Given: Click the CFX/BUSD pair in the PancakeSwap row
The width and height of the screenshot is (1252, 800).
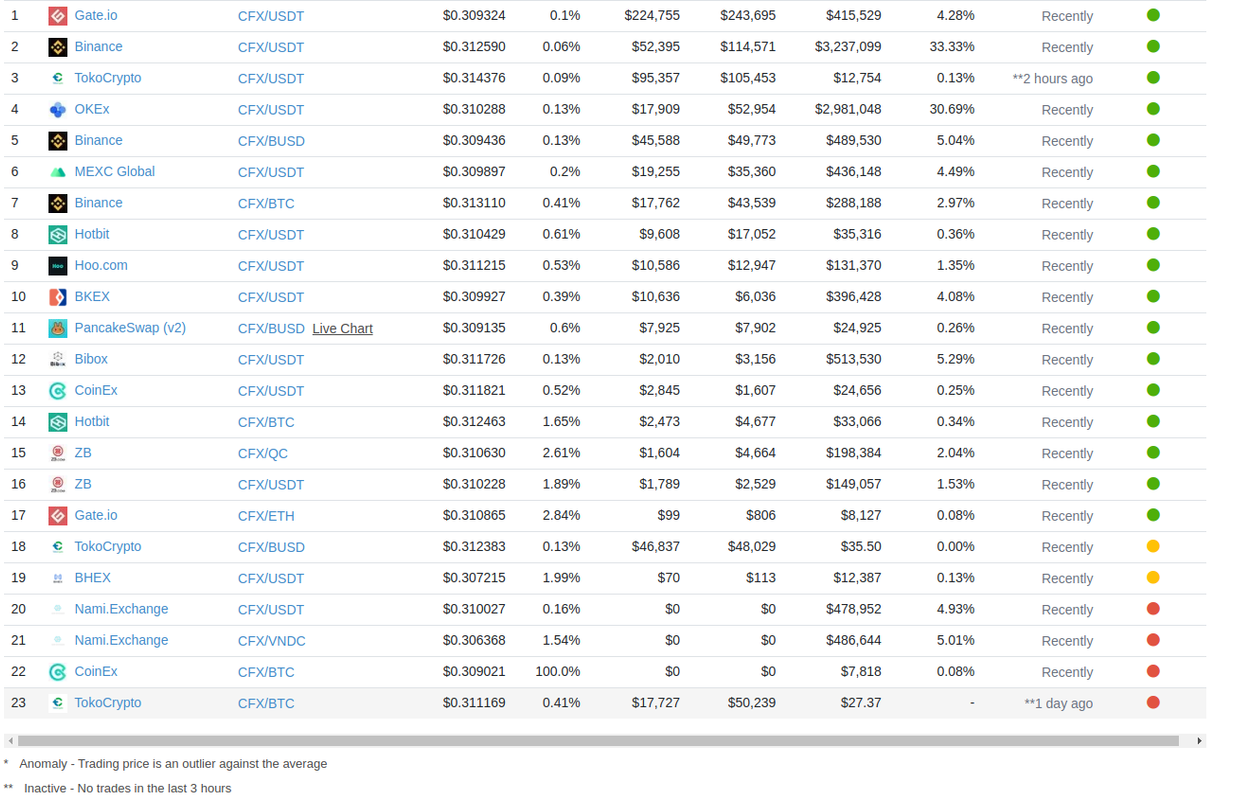Looking at the screenshot, I should point(271,328).
